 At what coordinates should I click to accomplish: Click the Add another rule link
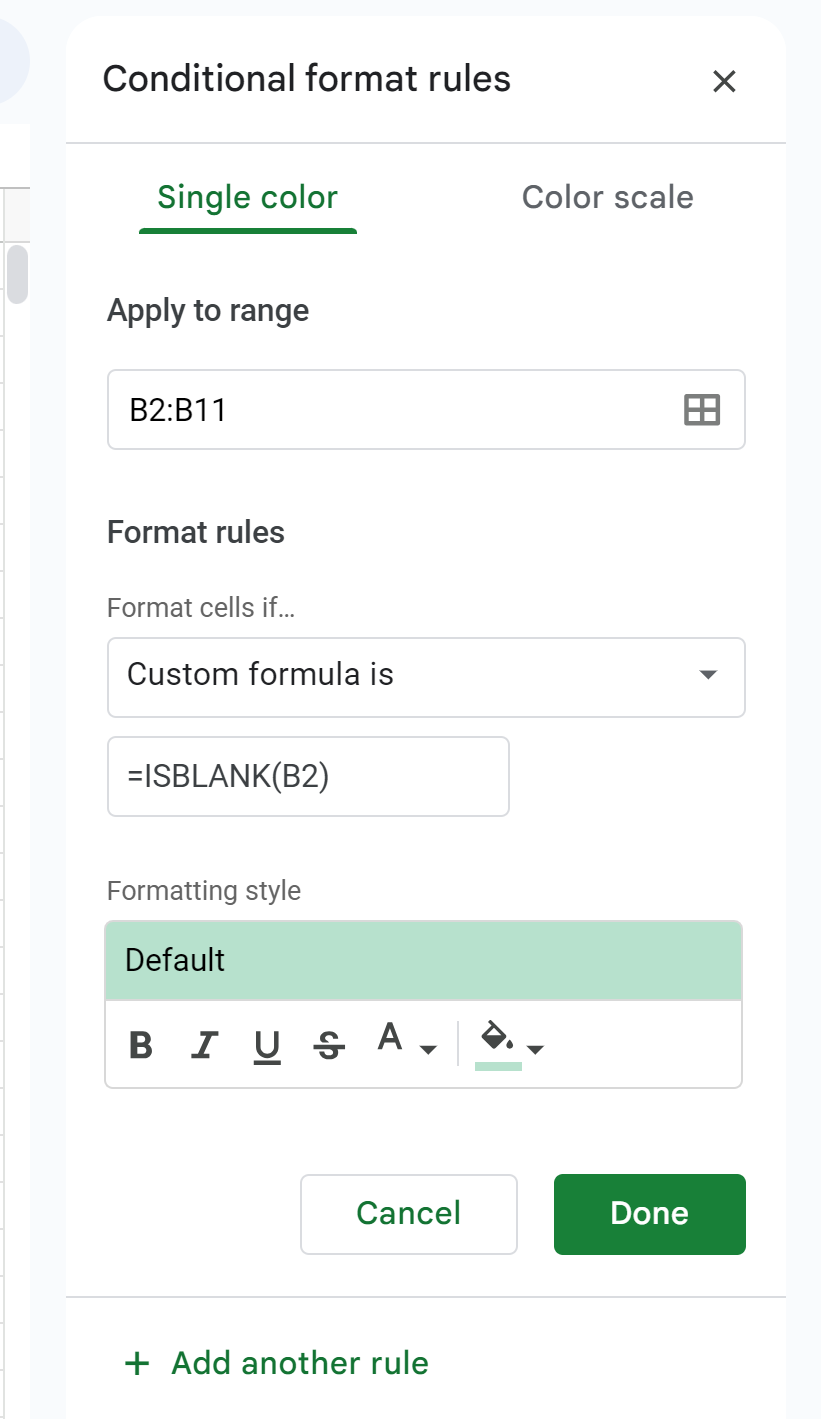(276, 1363)
